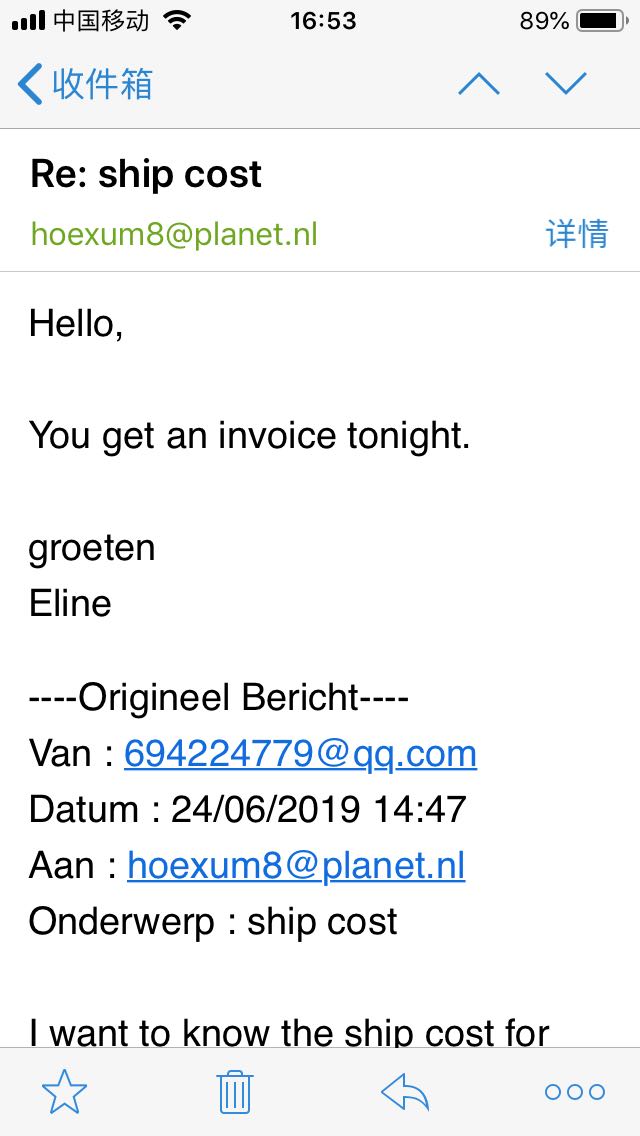
Task: Tap the reply arrow icon
Action: [405, 1092]
